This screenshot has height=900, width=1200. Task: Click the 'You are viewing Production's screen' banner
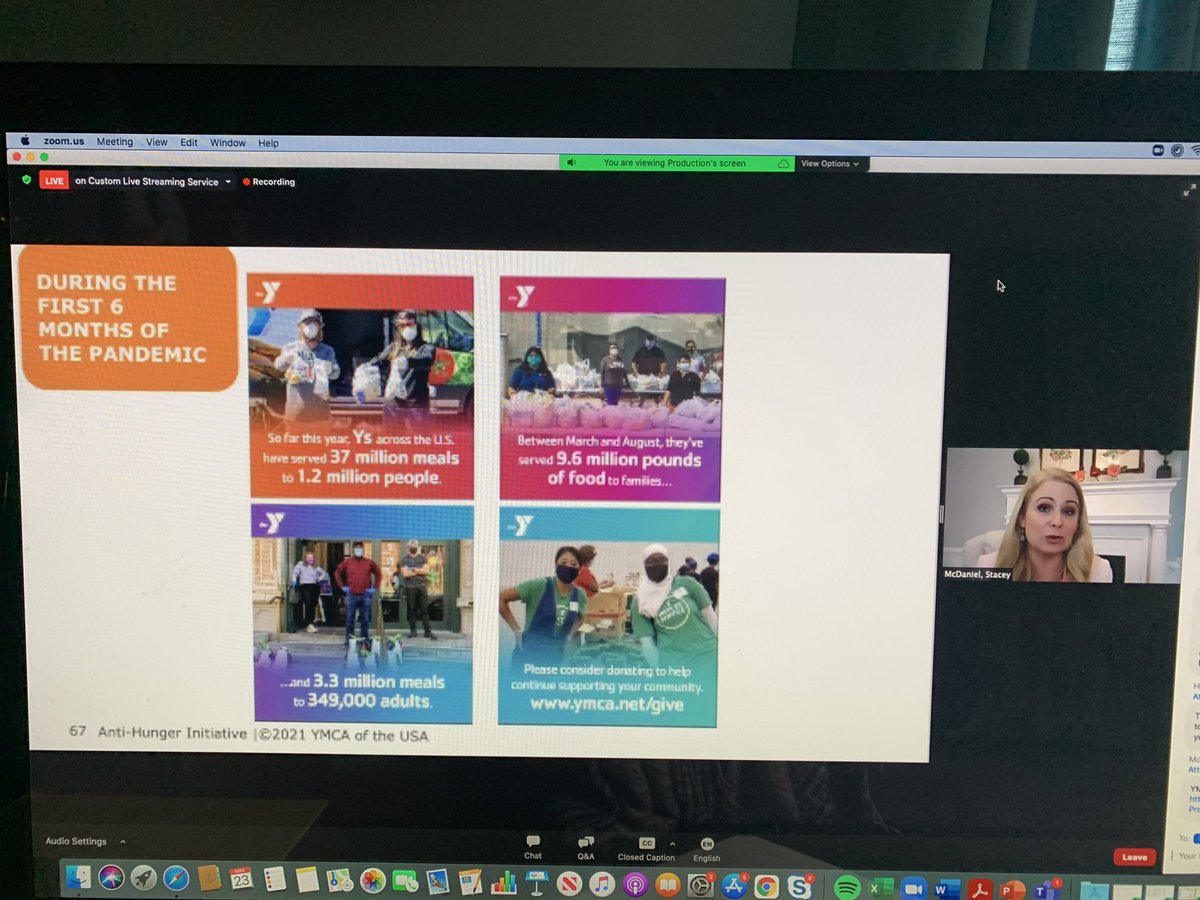(676, 163)
